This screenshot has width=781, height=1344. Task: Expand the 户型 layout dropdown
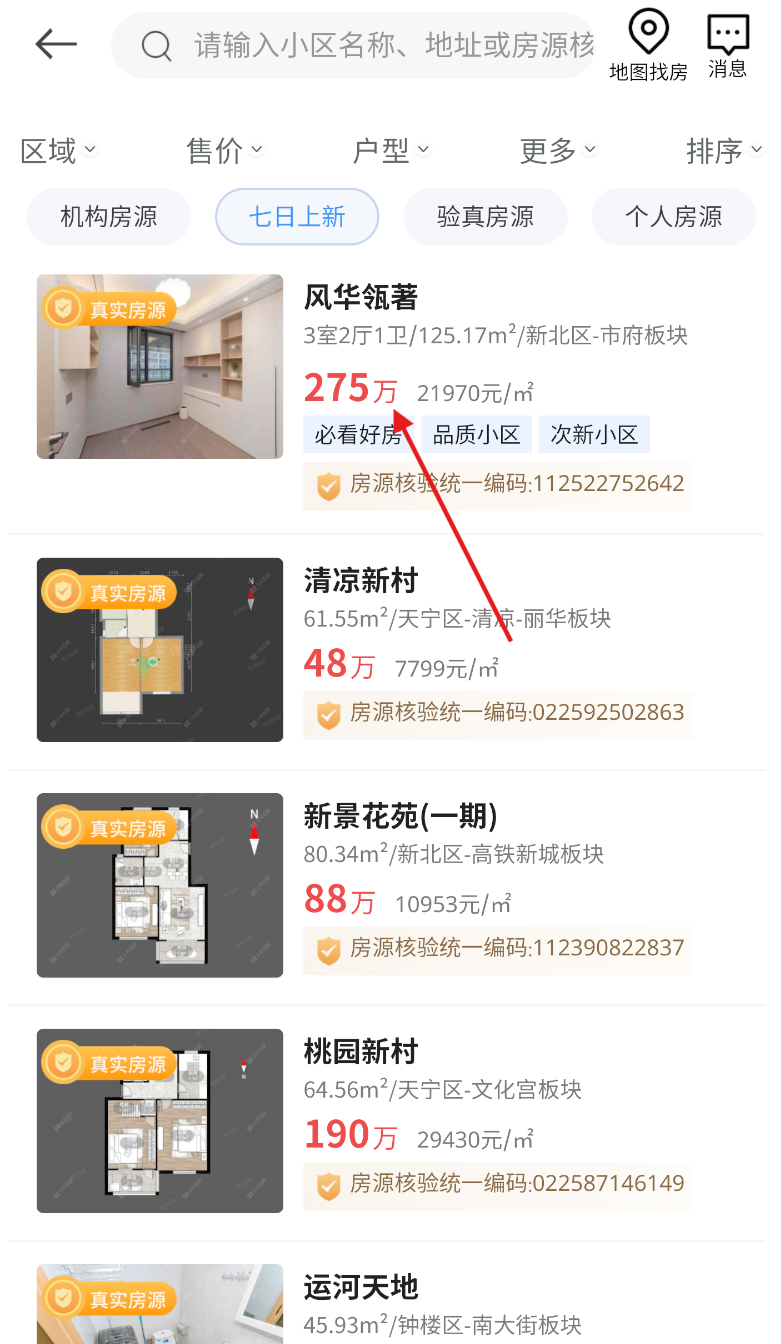[x=391, y=151]
